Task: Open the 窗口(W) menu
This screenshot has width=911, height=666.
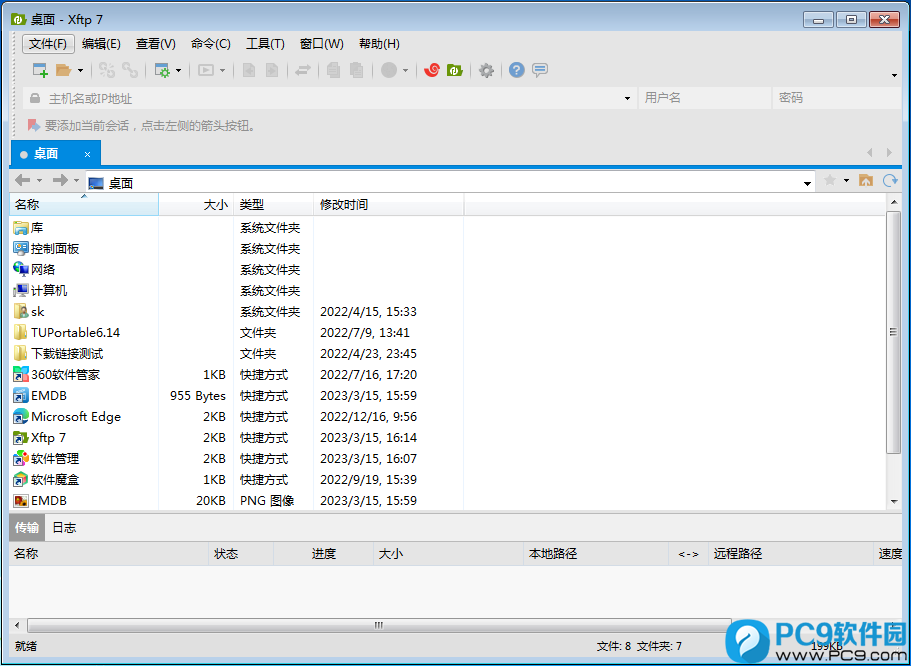Action: pos(321,44)
